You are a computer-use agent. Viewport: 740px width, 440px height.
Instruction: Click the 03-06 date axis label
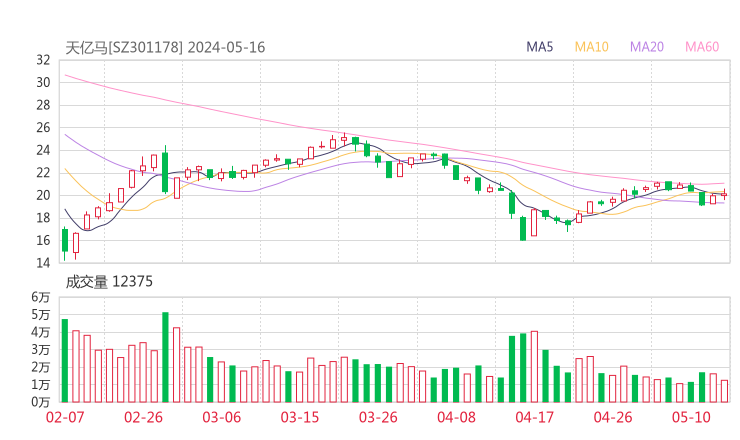pos(222,417)
